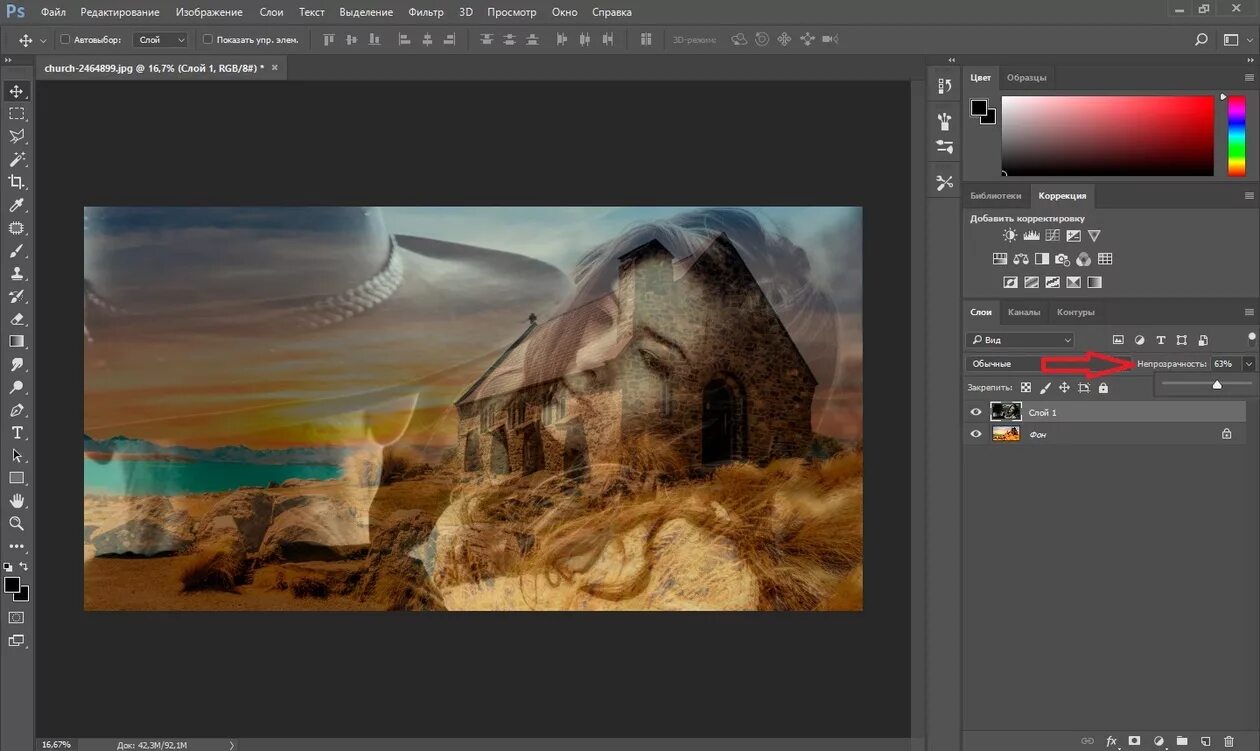Hide the Слой 1 layer
Screen dimensions: 1260x751
[976, 412]
